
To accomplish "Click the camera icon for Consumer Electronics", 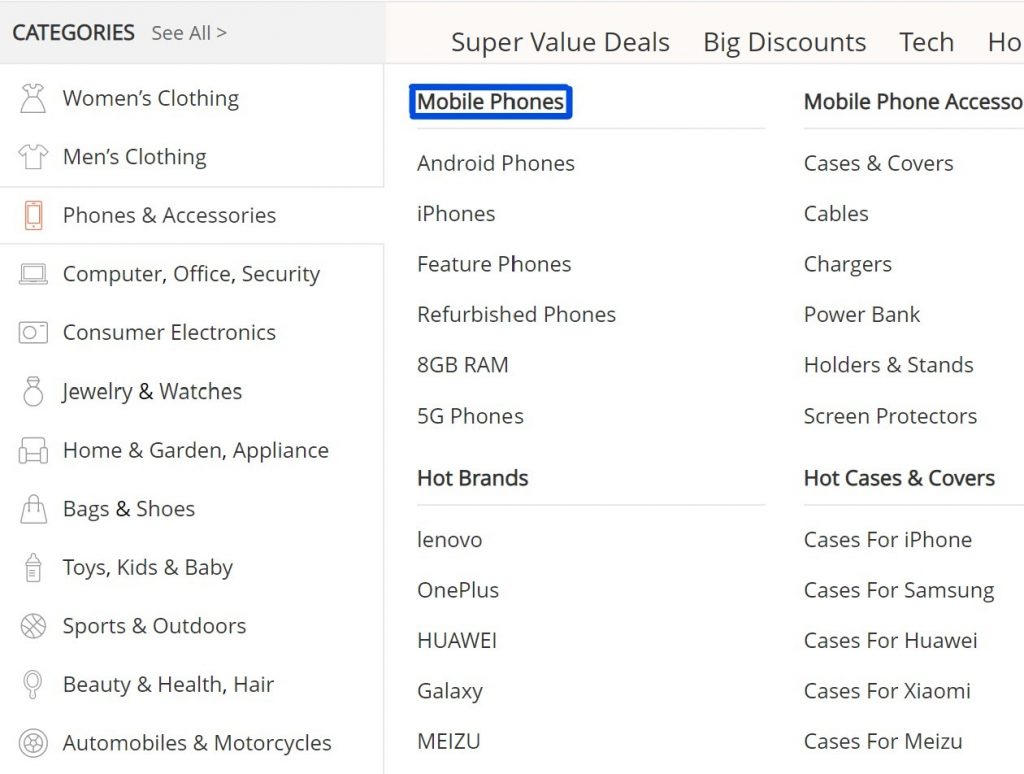I will 33,332.
